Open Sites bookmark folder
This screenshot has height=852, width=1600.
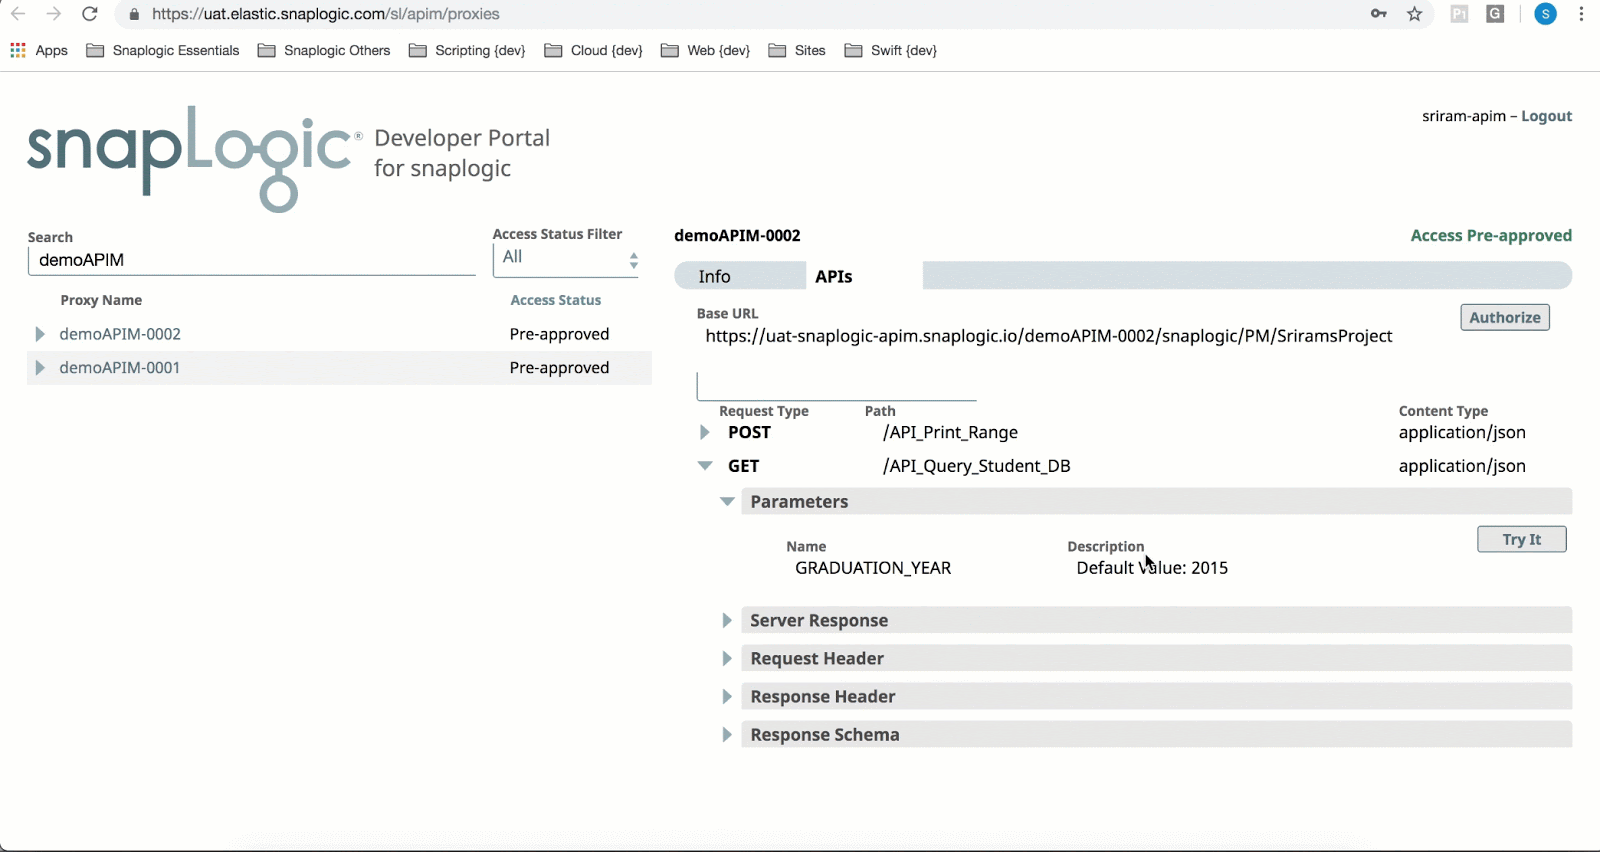point(797,50)
